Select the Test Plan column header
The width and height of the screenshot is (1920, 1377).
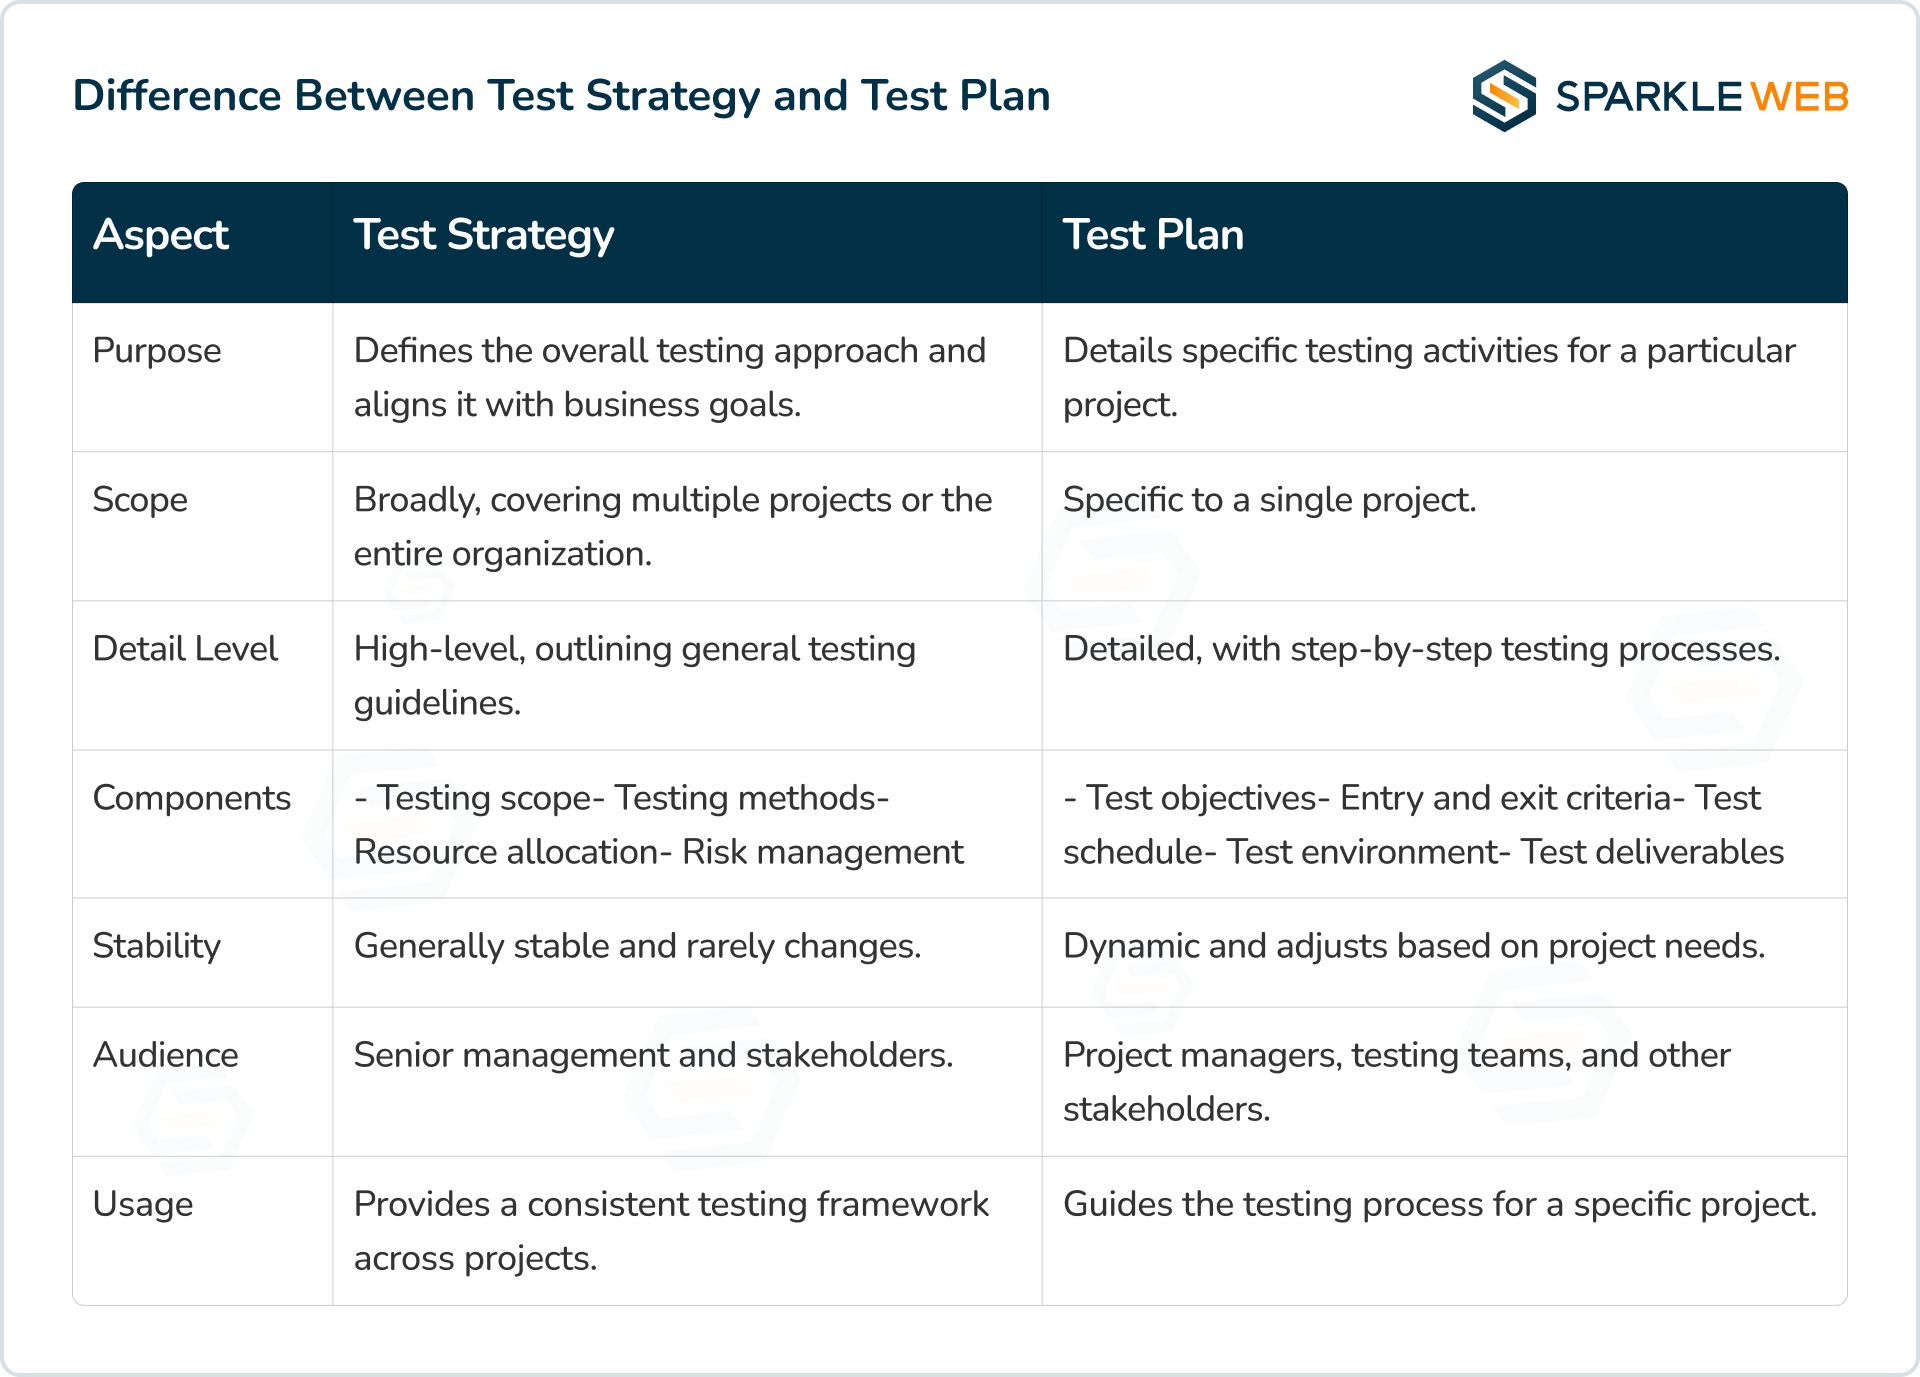coord(1153,235)
